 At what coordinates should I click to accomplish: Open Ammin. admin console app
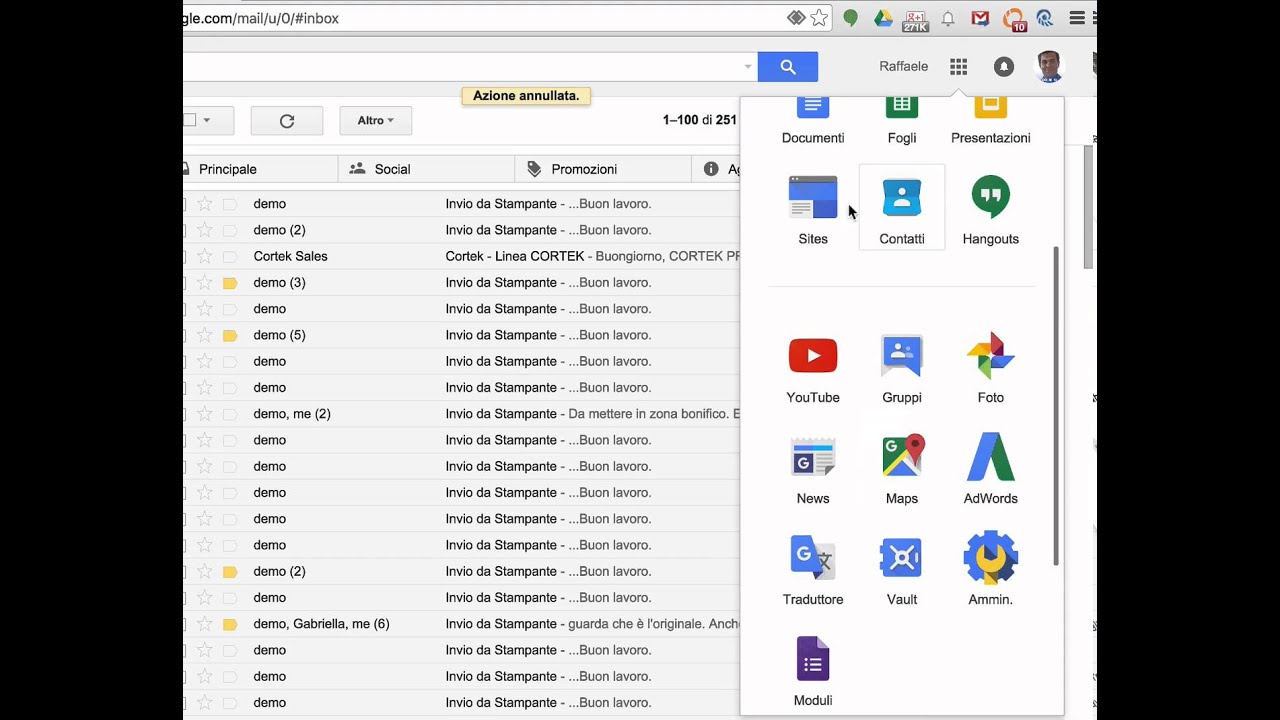click(990, 569)
